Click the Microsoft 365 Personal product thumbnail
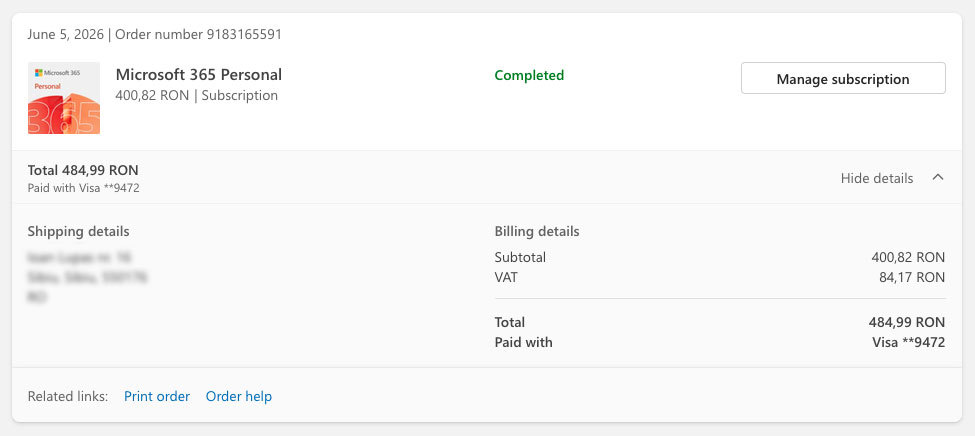The image size is (975, 436). [x=63, y=98]
